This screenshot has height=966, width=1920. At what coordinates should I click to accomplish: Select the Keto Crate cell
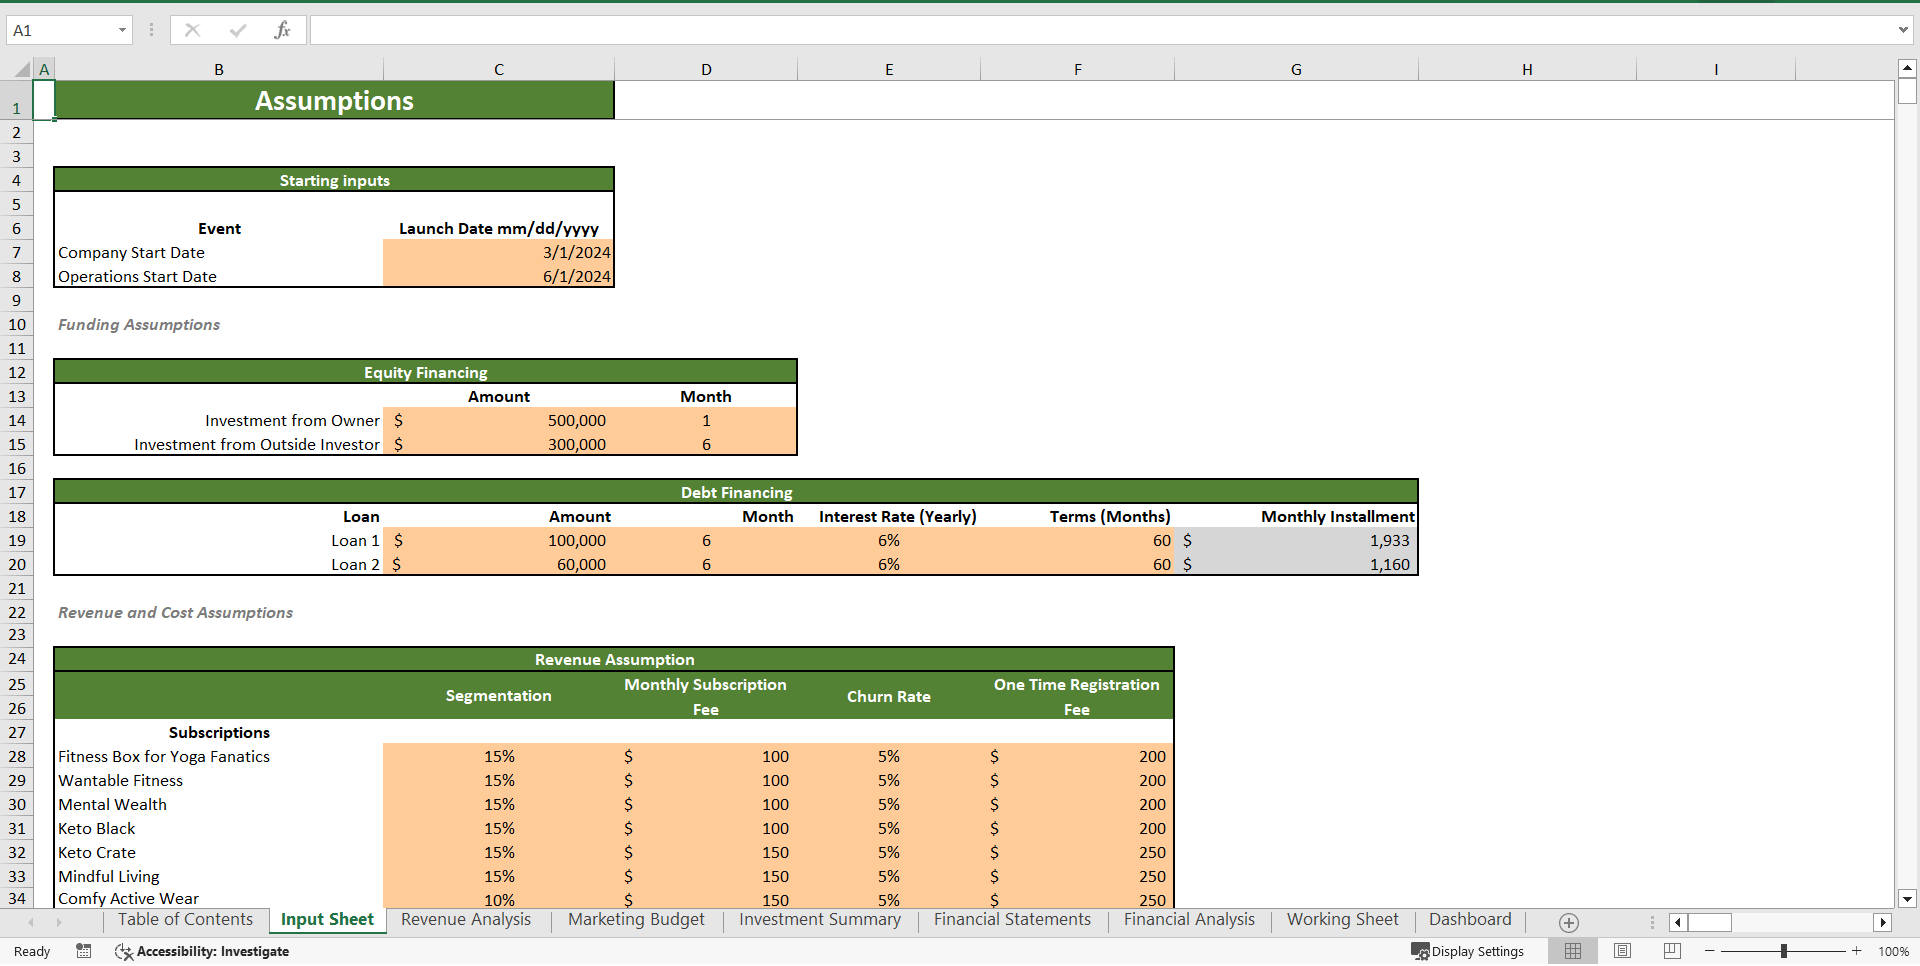[x=219, y=852]
